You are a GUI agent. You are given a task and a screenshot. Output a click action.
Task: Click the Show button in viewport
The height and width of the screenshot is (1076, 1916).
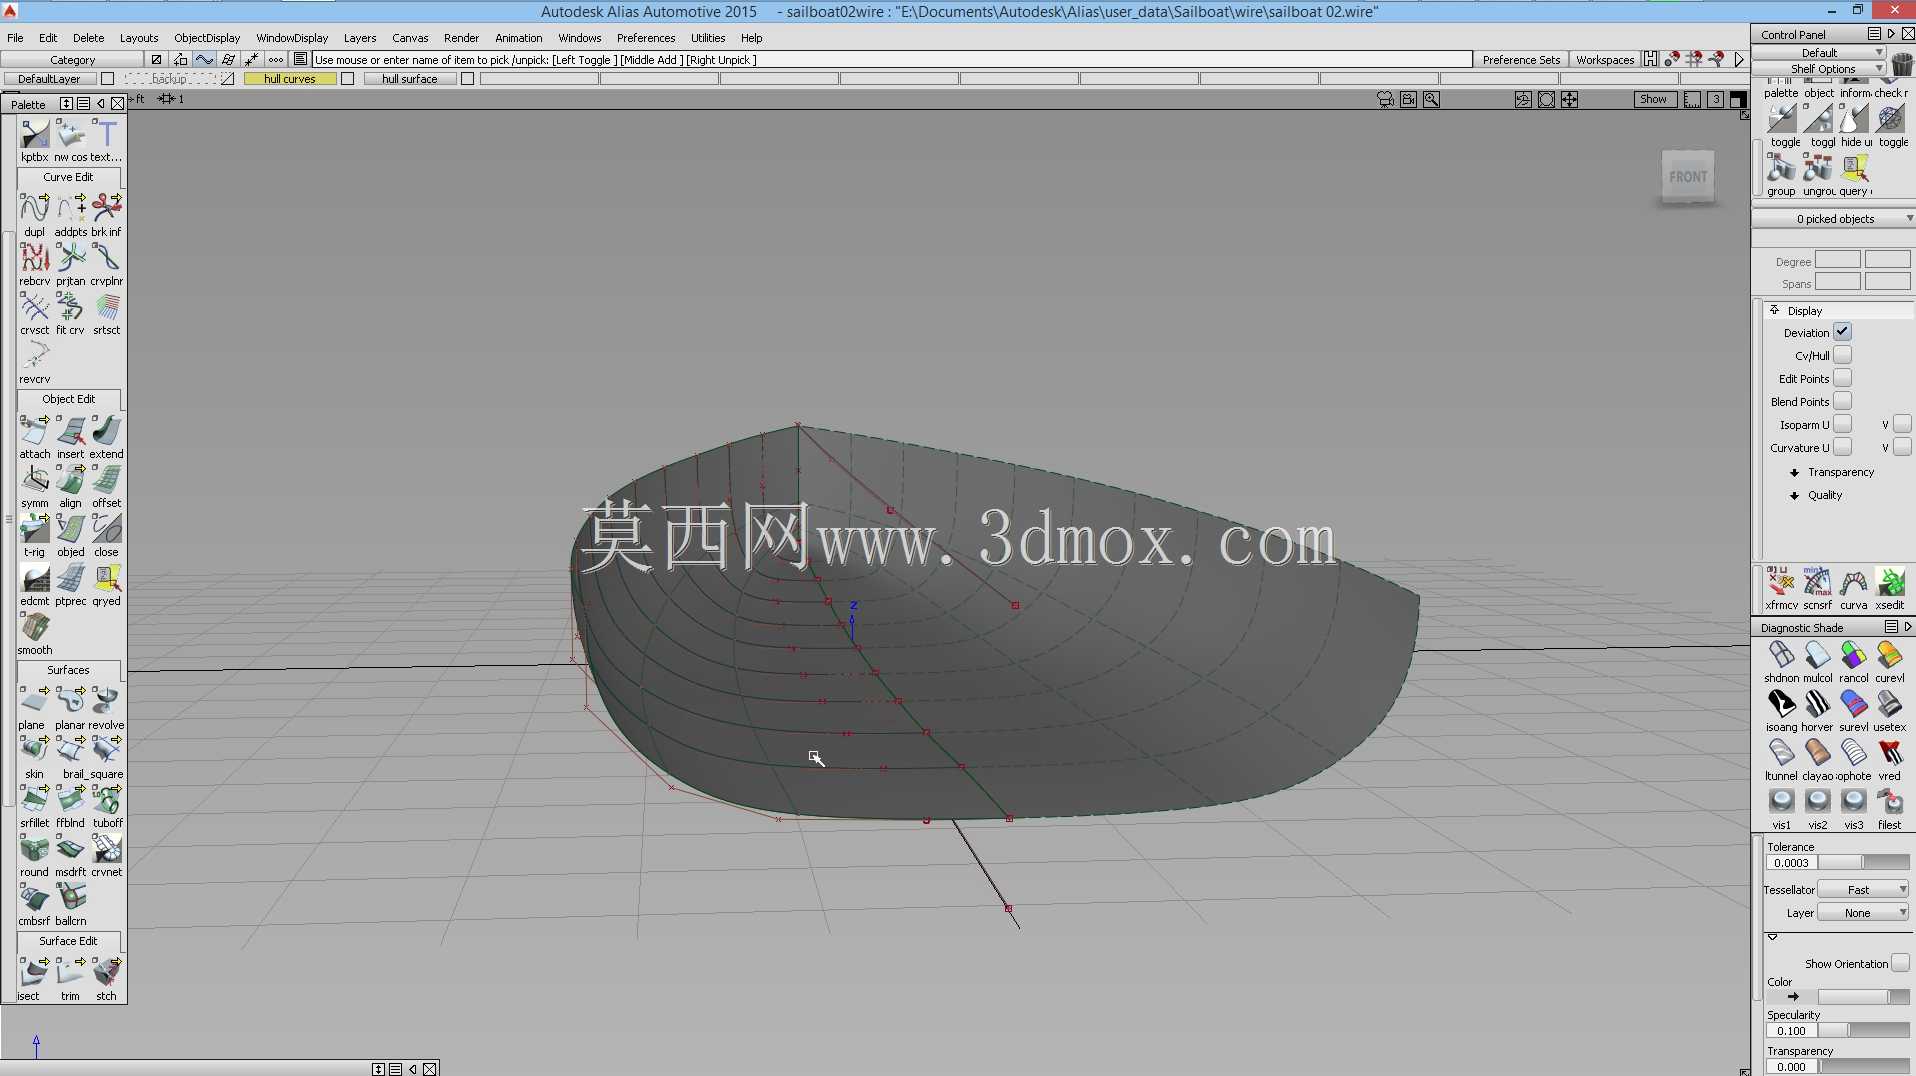(1654, 99)
